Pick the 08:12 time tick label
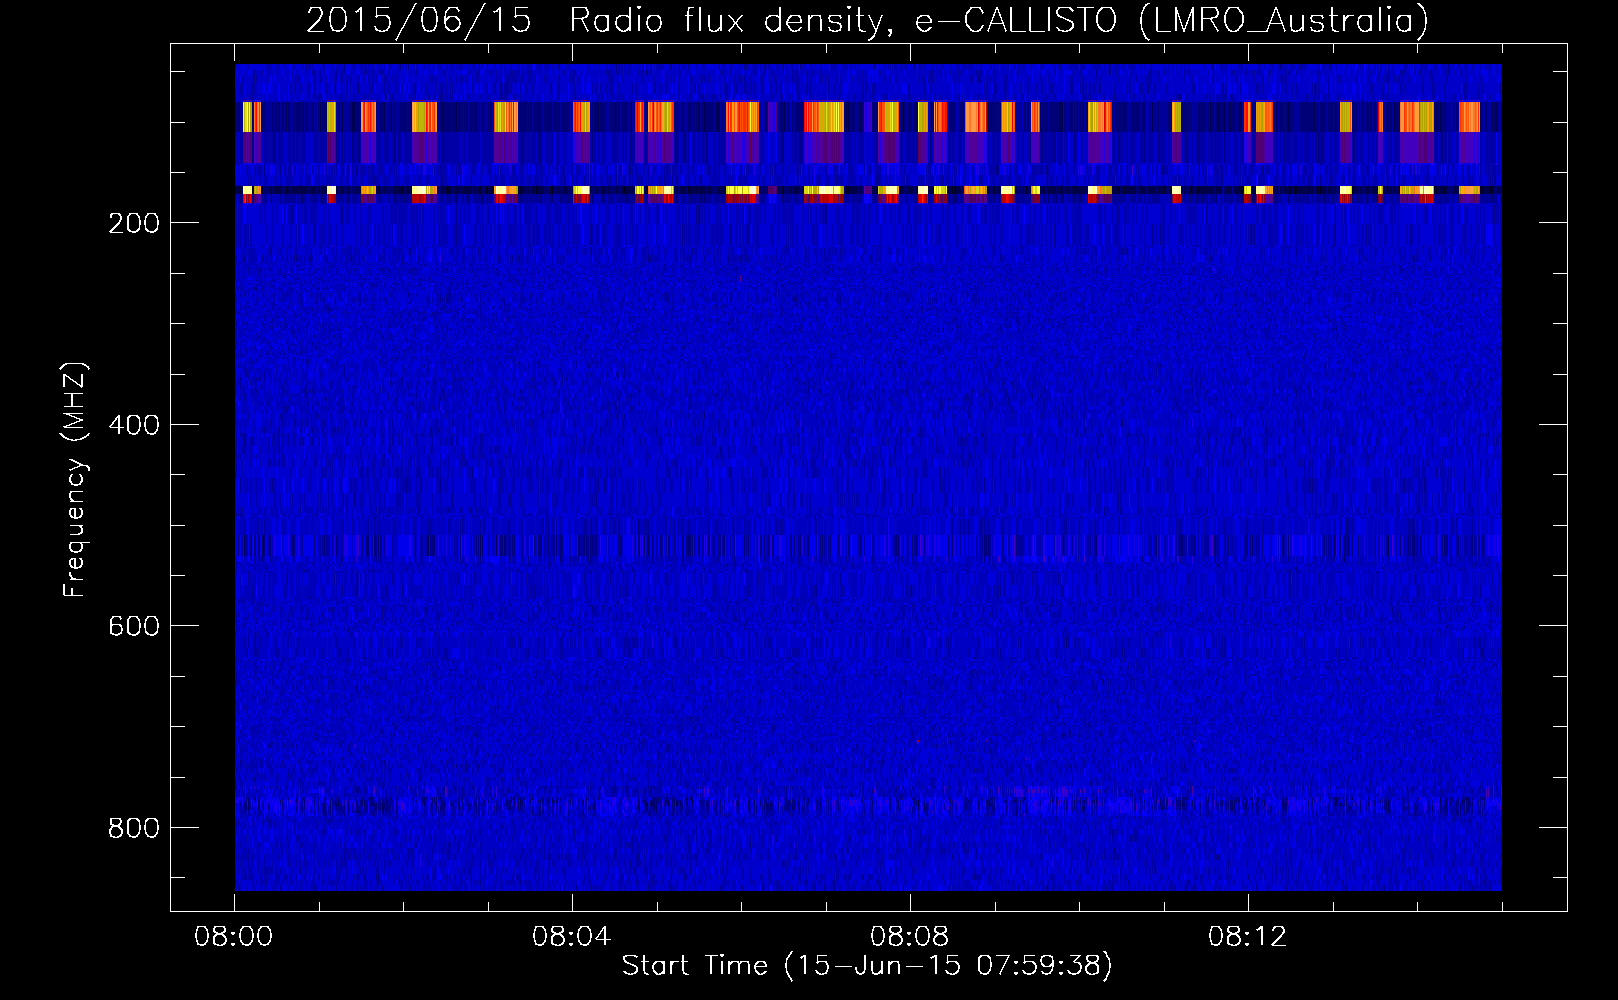This screenshot has height=1000, width=1618. [x=1247, y=937]
